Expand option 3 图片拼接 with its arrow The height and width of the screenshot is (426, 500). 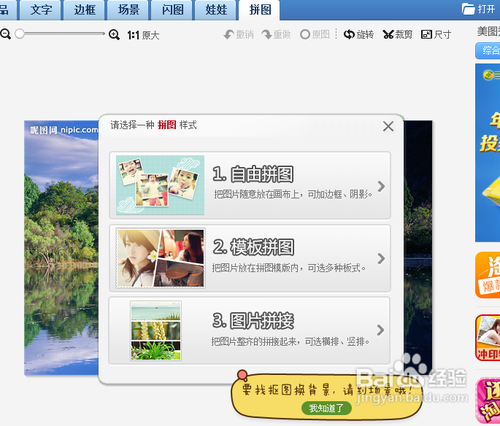pos(381,330)
